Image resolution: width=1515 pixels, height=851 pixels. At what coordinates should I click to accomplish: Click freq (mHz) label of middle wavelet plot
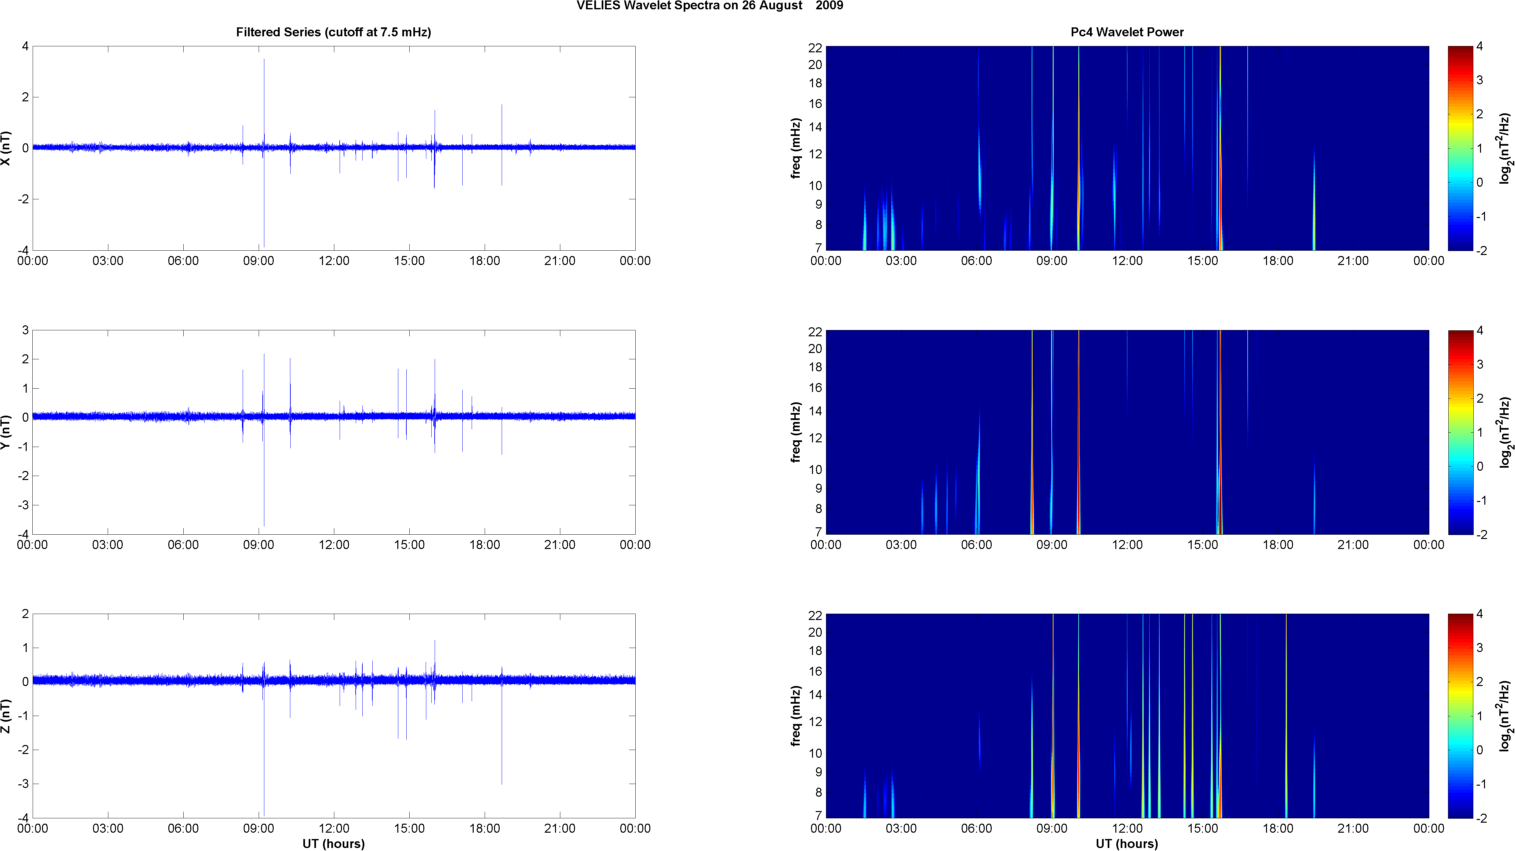point(796,432)
